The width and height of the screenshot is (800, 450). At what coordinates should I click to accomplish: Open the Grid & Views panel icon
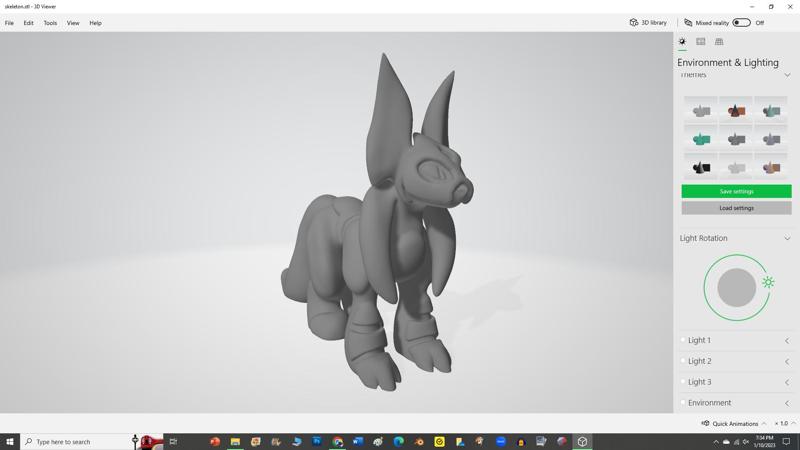point(719,42)
